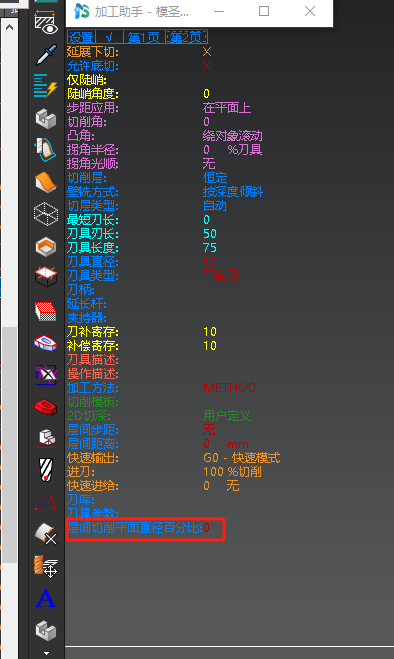
Task: Click the 拐角光顺 value 无
Action: (209, 163)
